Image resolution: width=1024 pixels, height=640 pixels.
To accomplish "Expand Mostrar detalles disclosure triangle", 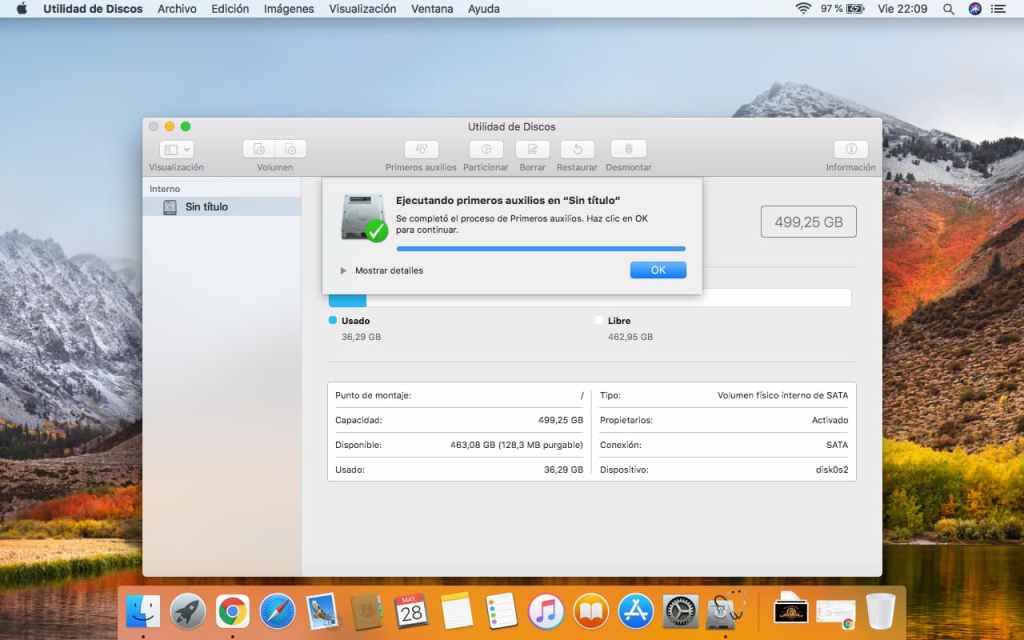I will pyautogui.click(x=343, y=271).
